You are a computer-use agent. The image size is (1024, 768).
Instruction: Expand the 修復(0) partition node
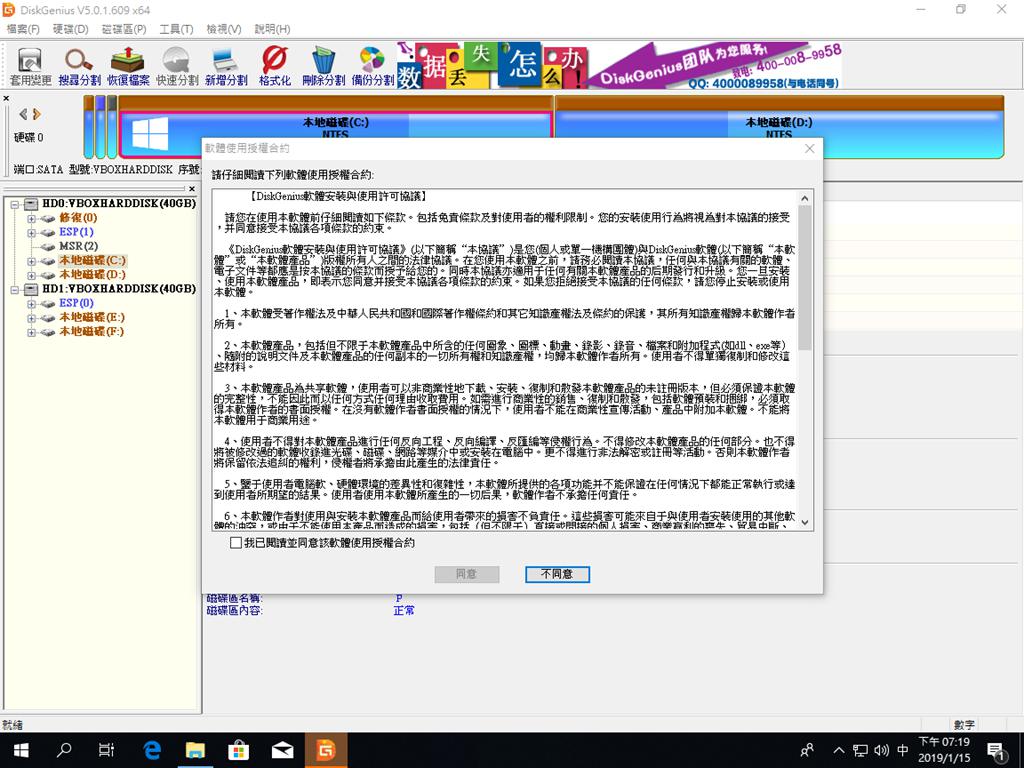coord(31,218)
